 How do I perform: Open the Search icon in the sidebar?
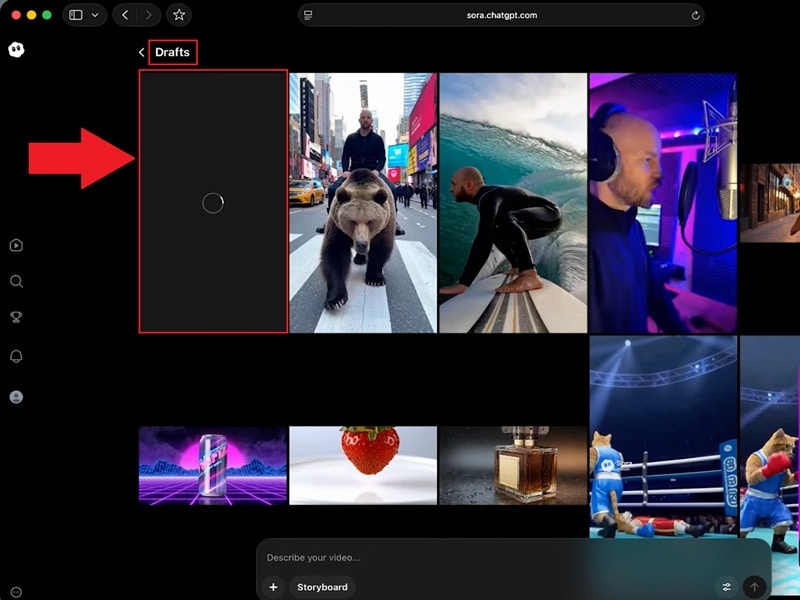tap(16, 281)
